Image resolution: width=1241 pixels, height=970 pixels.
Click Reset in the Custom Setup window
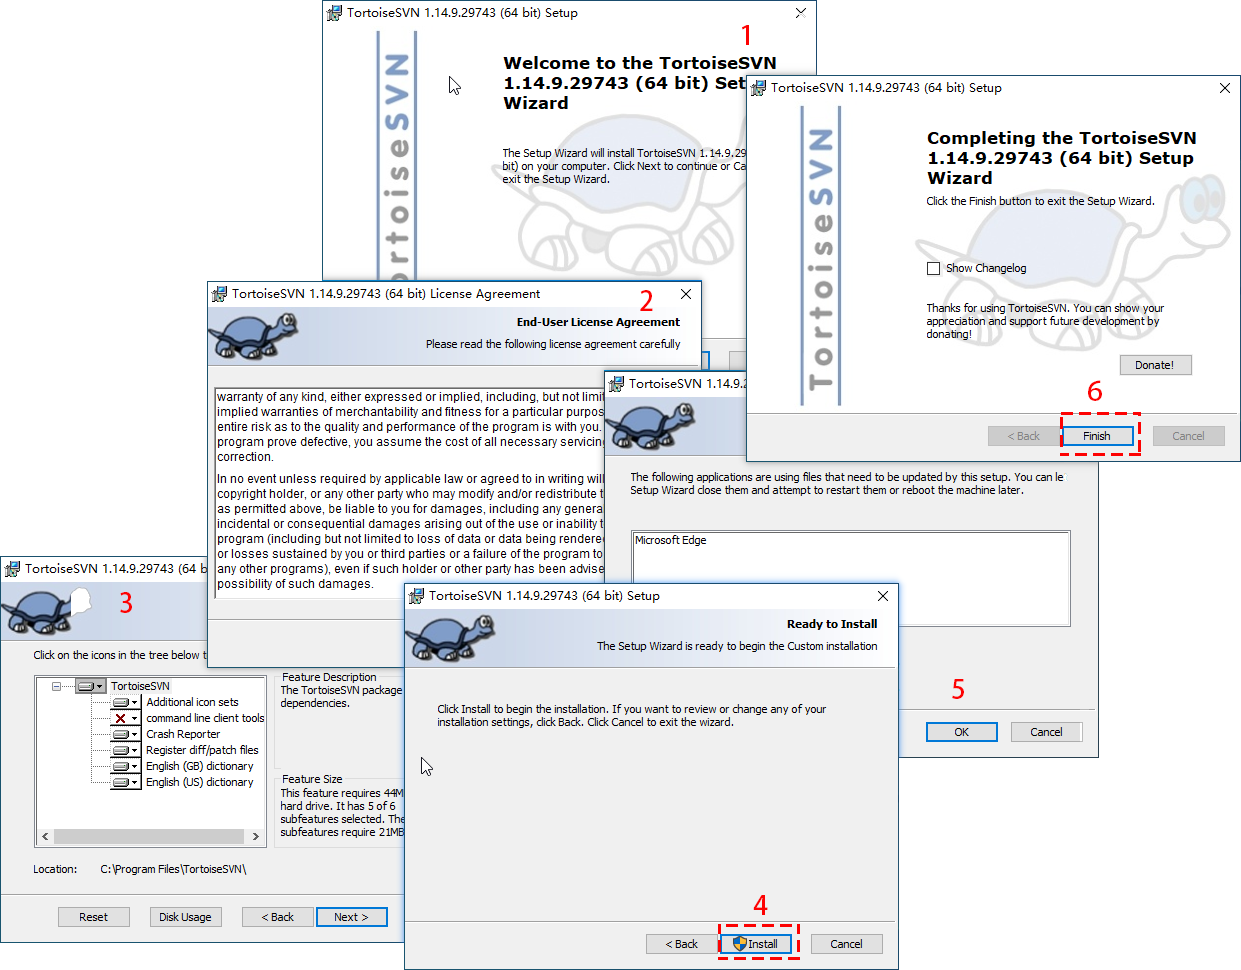(x=94, y=917)
